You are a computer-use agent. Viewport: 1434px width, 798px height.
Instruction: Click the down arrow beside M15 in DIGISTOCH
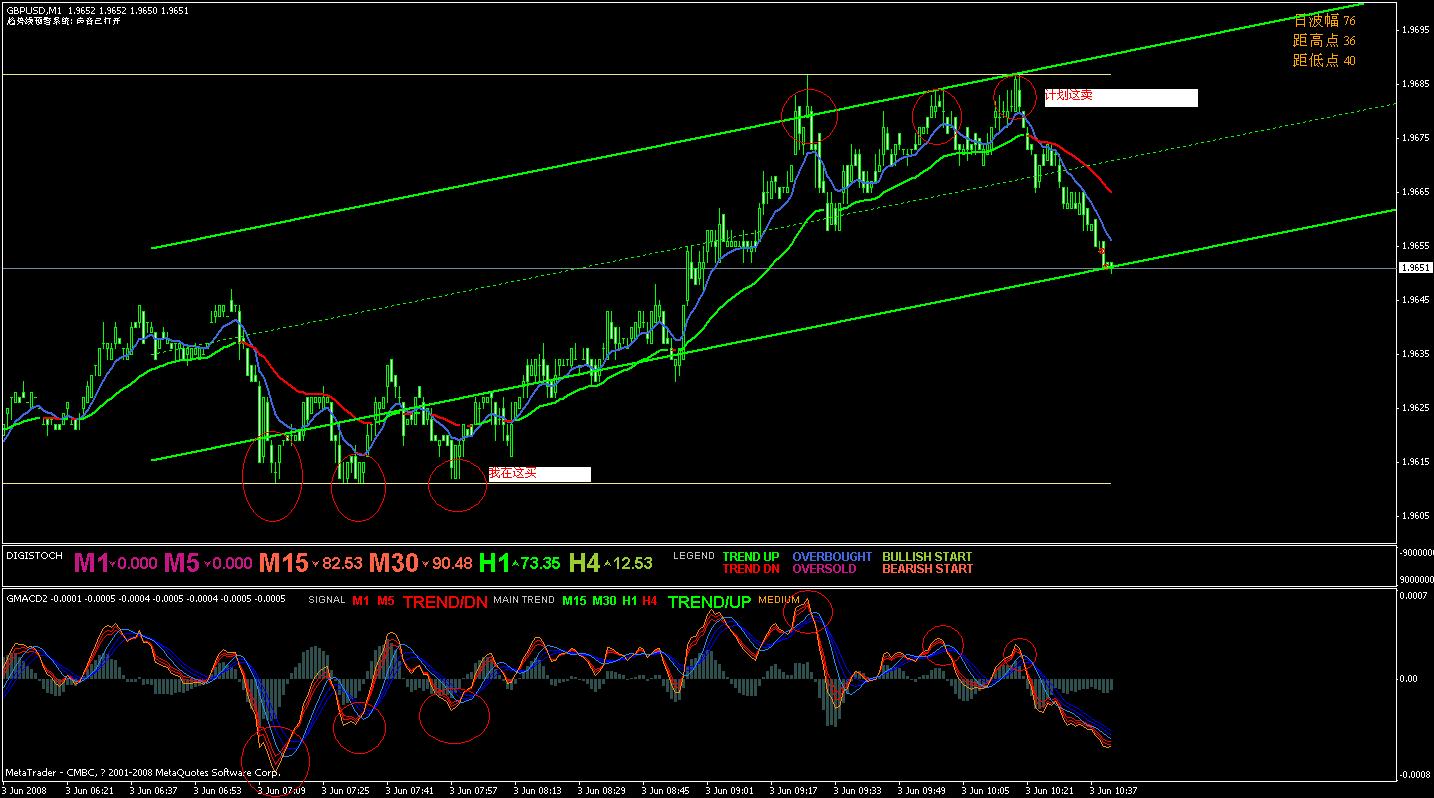[315, 565]
